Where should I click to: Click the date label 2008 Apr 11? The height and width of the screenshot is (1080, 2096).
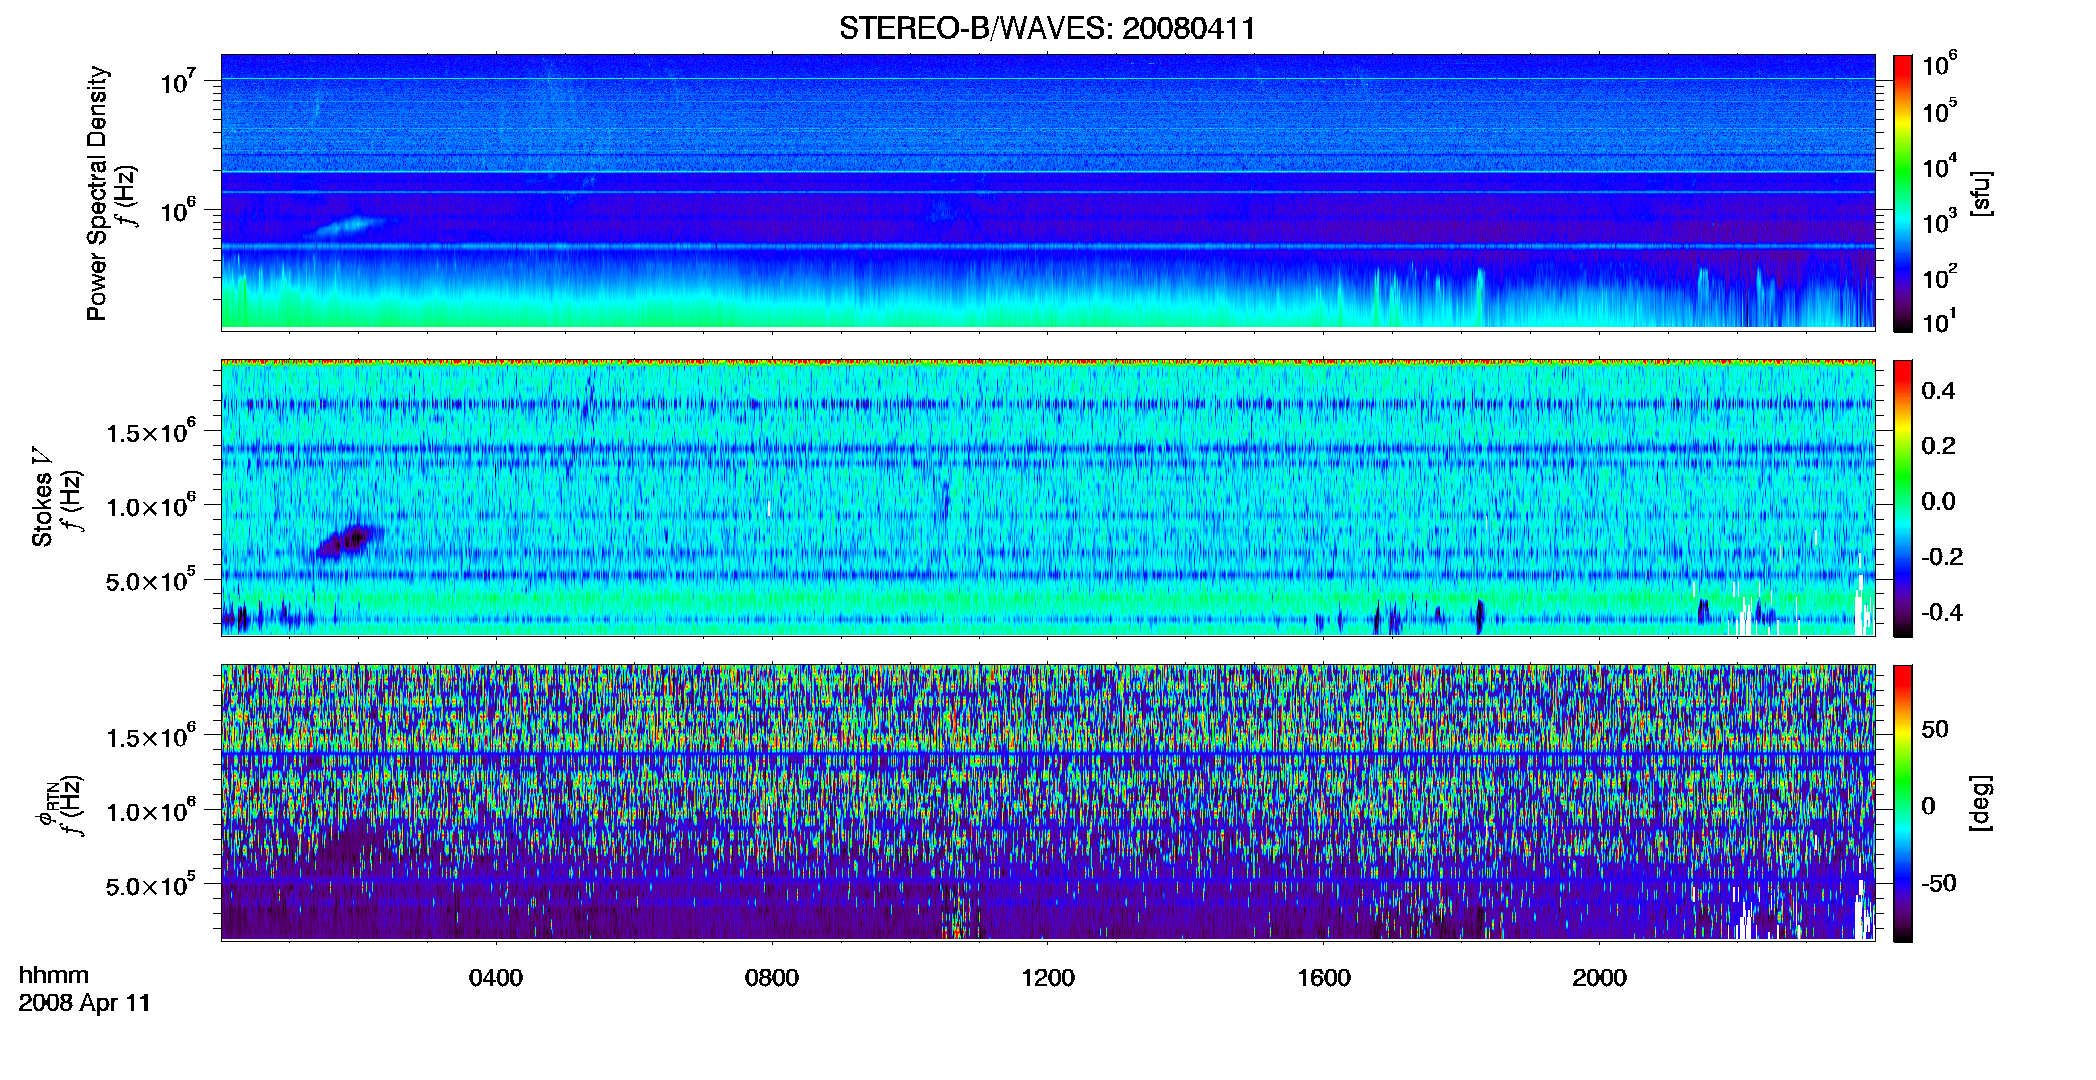[x=85, y=1003]
